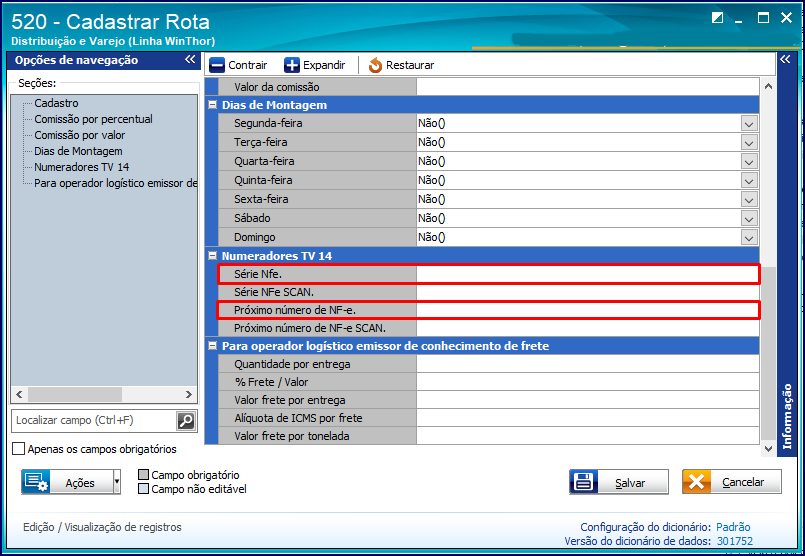Select Comissão por valor section
Image resolution: width=805 pixels, height=556 pixels.
tap(80, 135)
